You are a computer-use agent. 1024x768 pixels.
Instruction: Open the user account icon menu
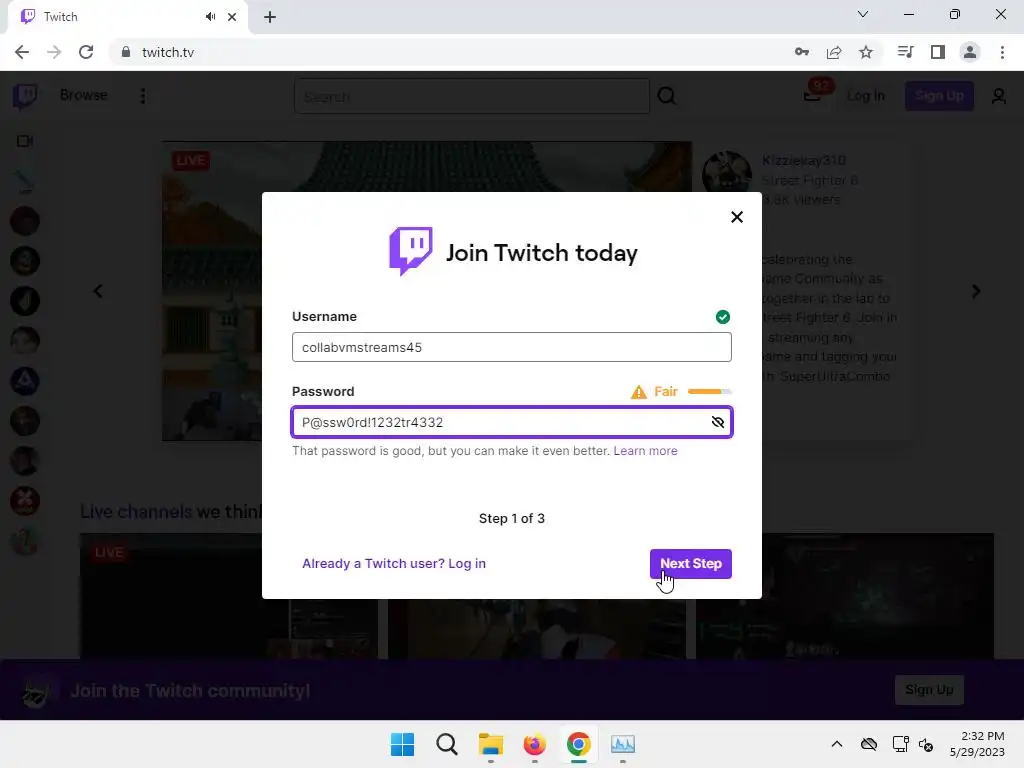[999, 97]
